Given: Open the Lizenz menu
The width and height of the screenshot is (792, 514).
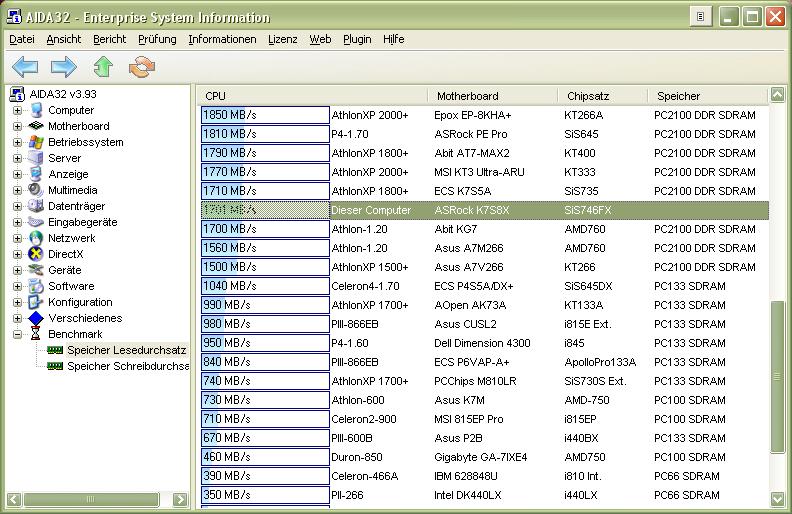Looking at the screenshot, I should click(283, 39).
